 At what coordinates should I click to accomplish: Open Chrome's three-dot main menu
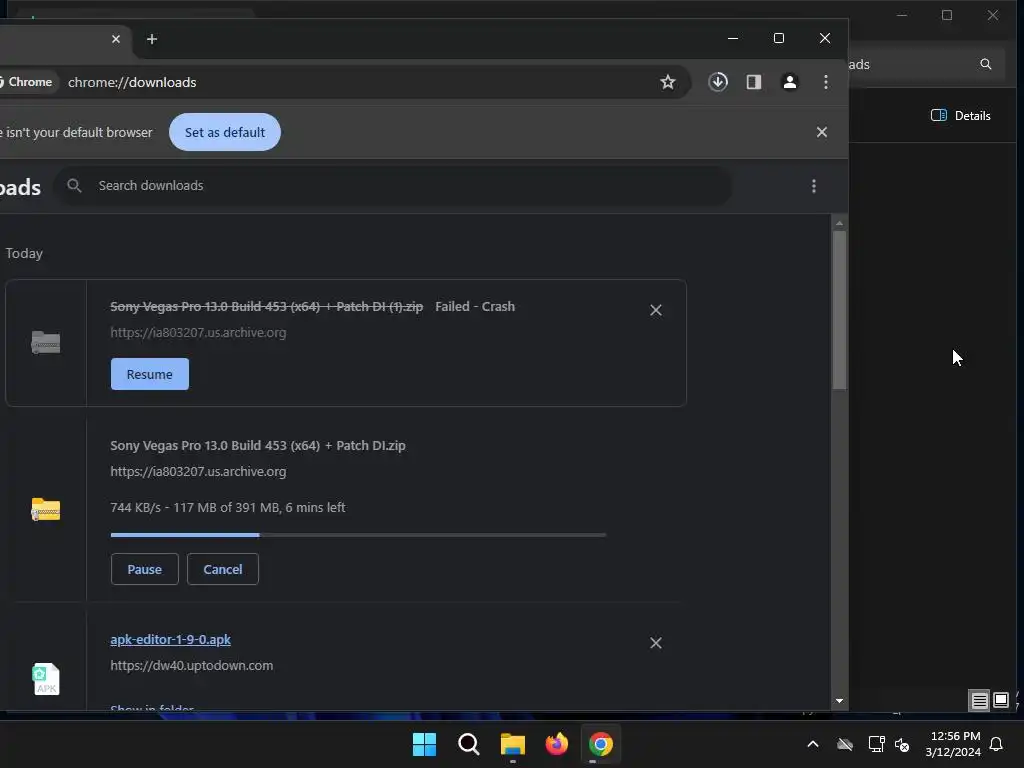(x=826, y=82)
